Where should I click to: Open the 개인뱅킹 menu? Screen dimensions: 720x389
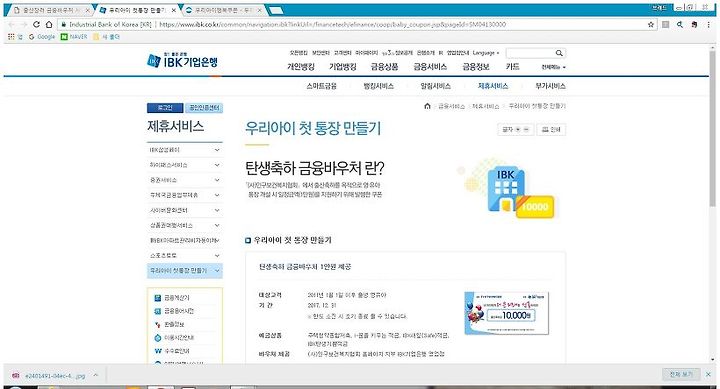[x=301, y=67]
